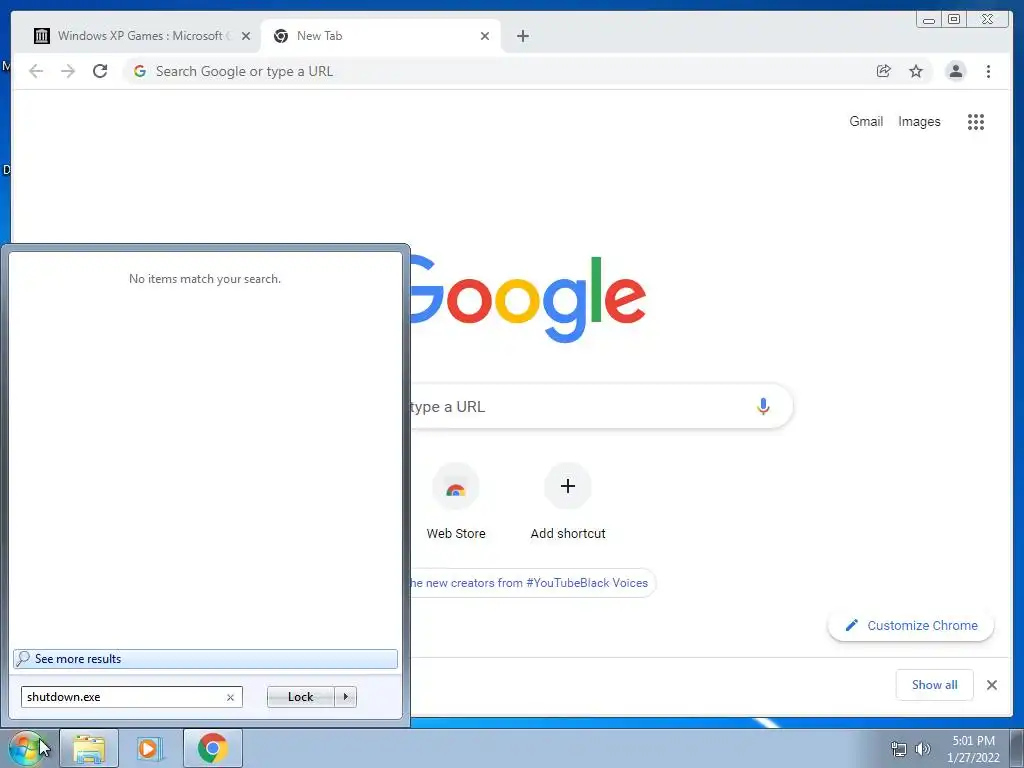Open a new Chrome tab with the plus button
1024x768 pixels.
click(522, 36)
